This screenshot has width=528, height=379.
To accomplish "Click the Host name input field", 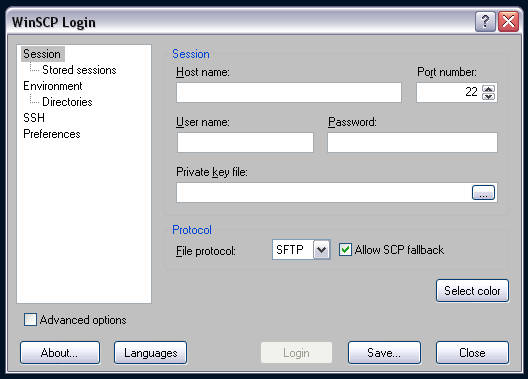I will [289, 92].
